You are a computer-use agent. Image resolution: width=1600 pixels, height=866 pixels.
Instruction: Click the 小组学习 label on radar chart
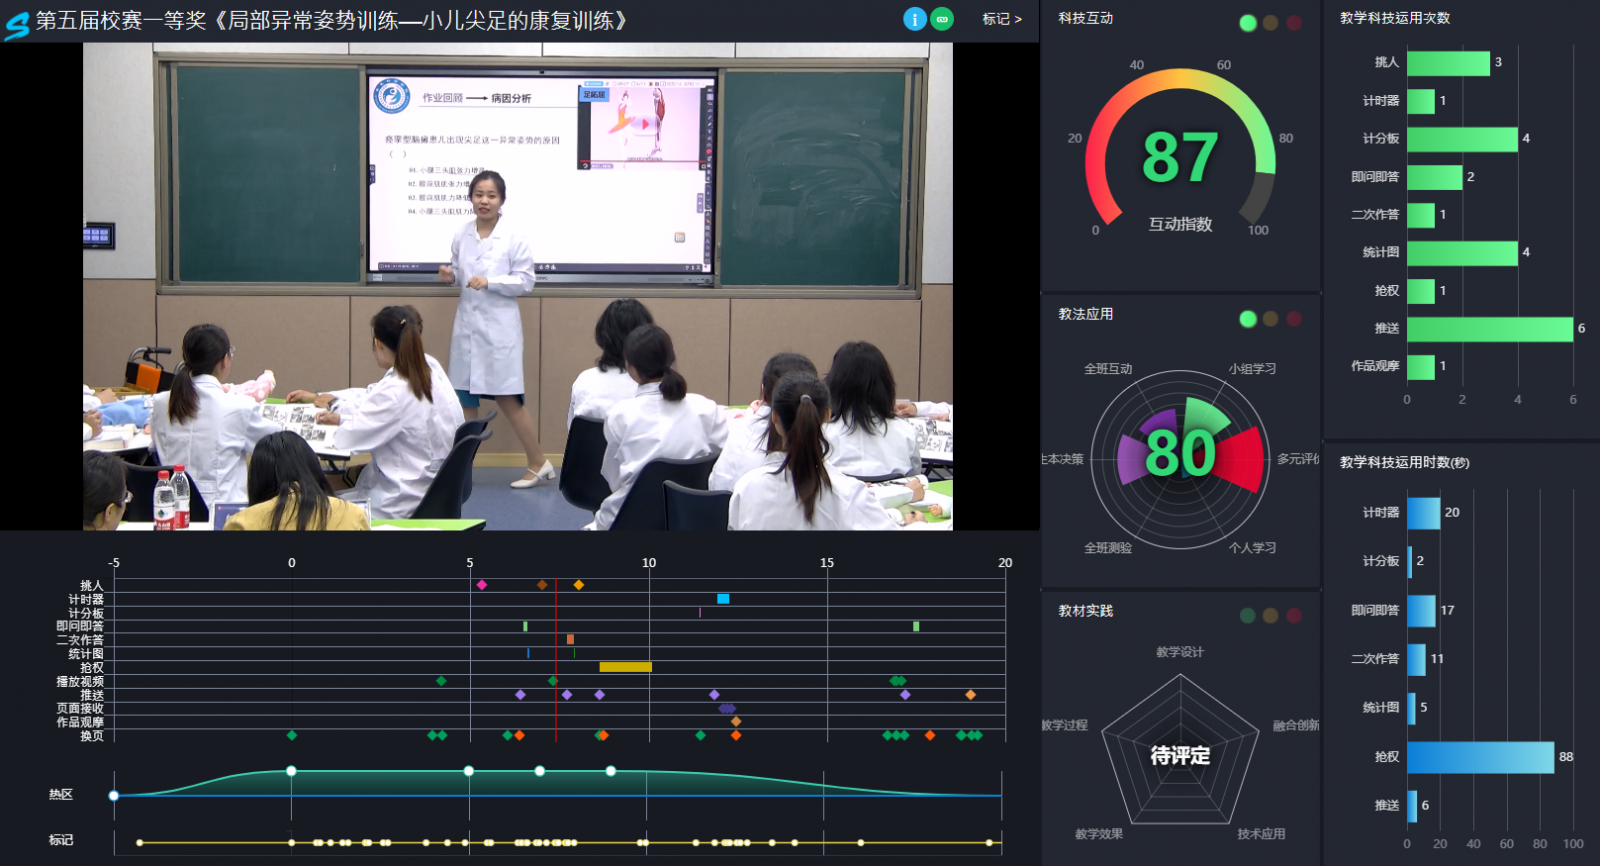coord(1252,369)
